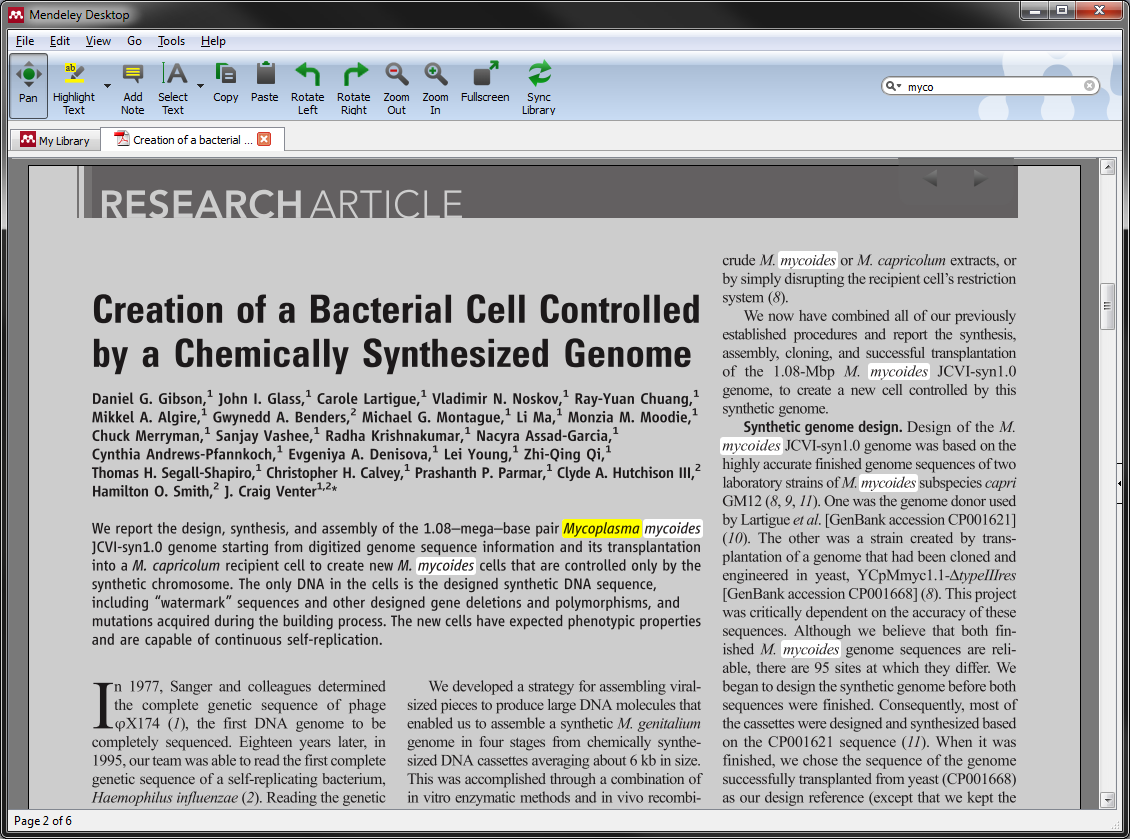Rotate the page left
The image size is (1130, 839).
click(308, 89)
